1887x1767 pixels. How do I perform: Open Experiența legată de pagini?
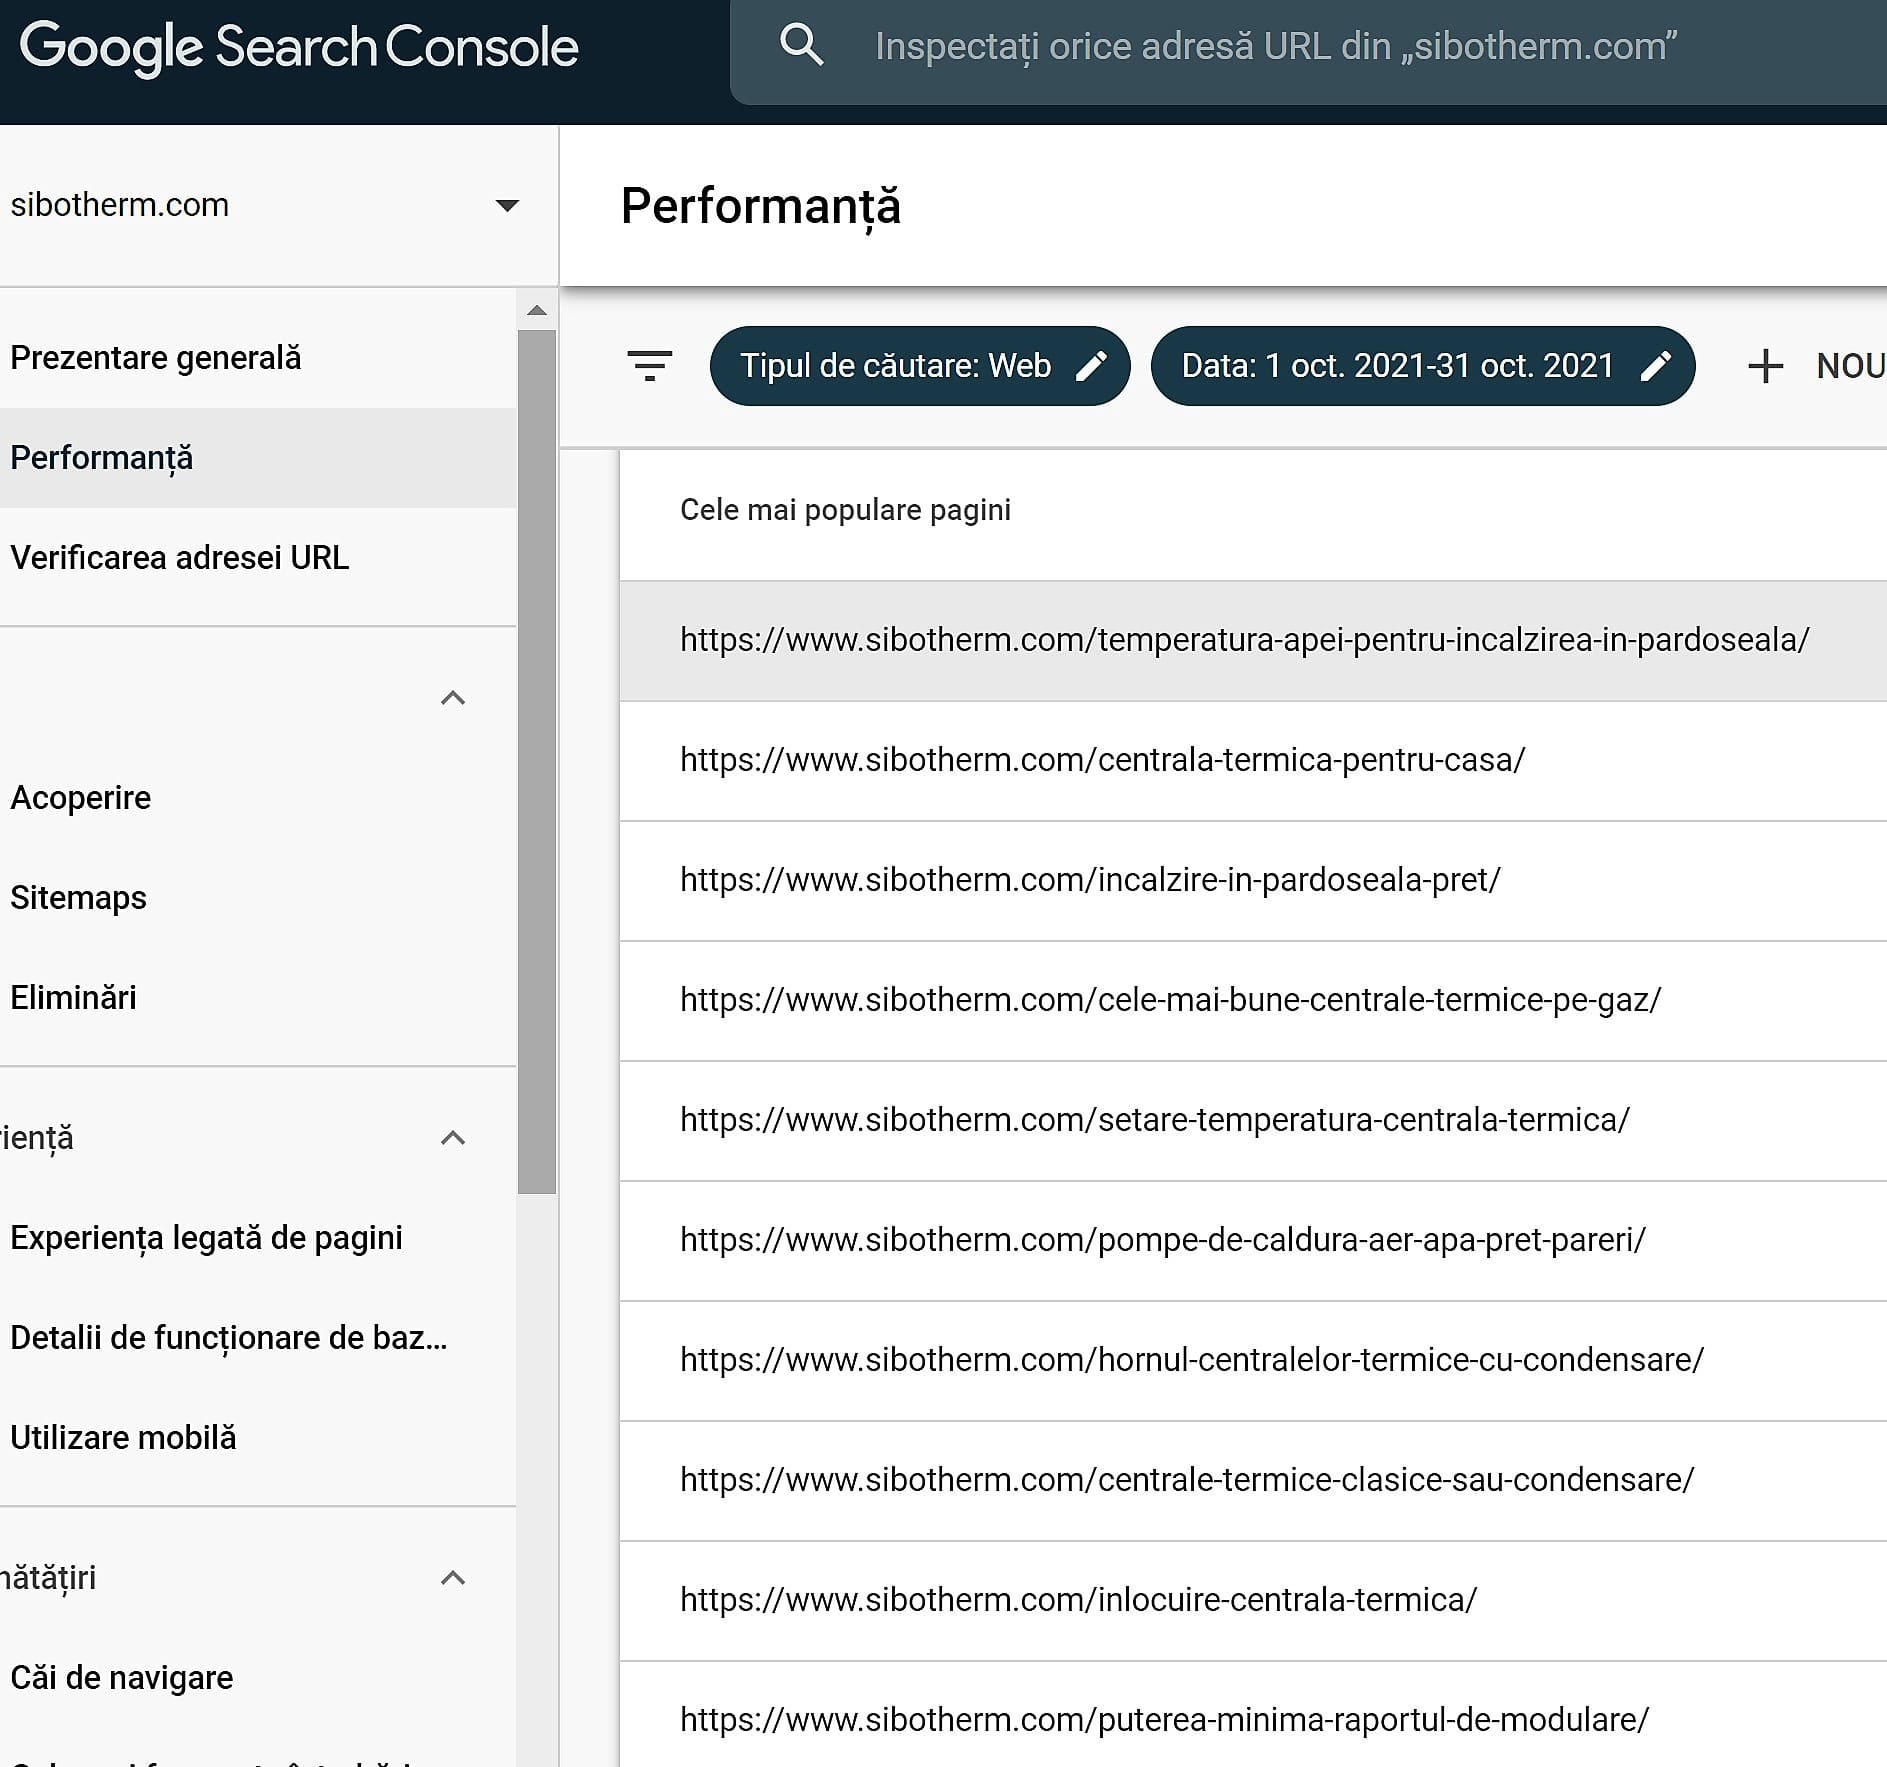[x=258, y=1238]
